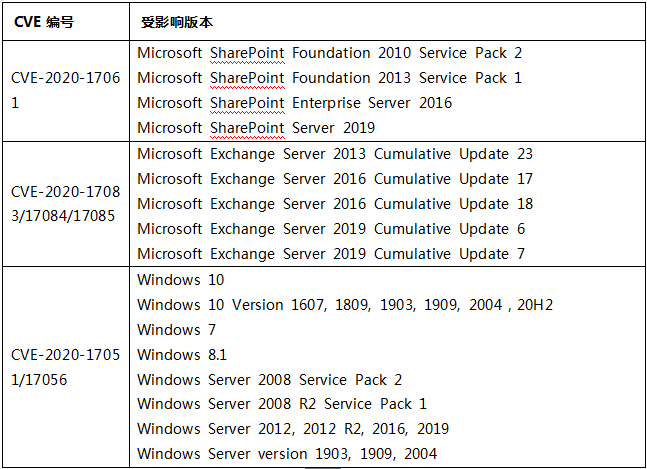Select the CVE-2020-17061 cell
The height and width of the screenshot is (469, 647).
click(x=66, y=91)
